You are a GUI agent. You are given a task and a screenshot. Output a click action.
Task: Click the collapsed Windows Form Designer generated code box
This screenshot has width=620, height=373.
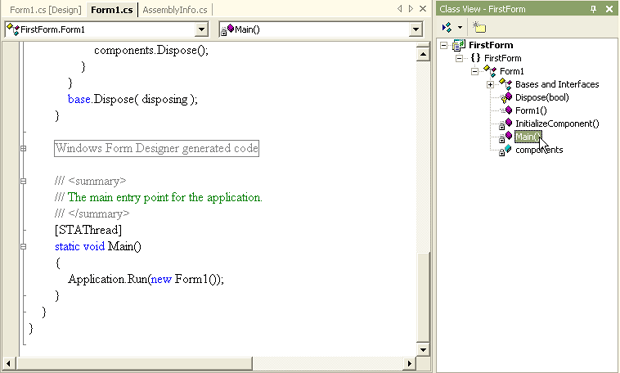(157, 148)
